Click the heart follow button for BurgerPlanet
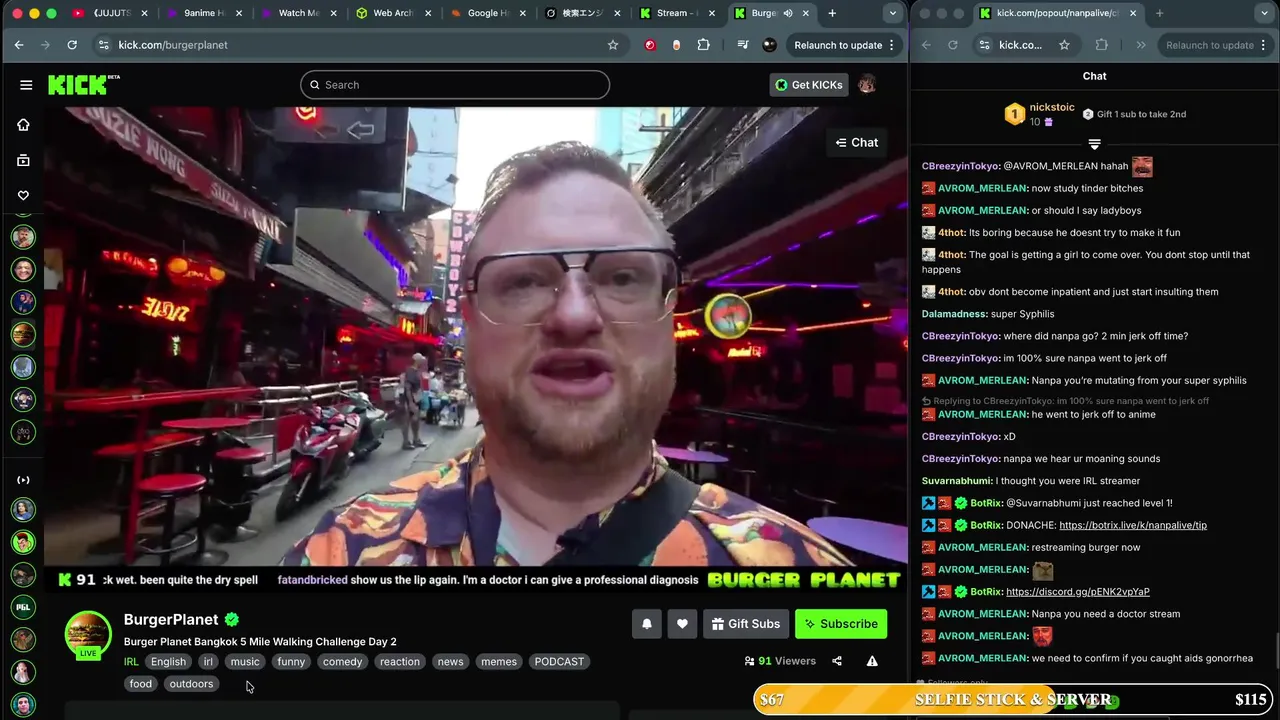 (x=682, y=624)
